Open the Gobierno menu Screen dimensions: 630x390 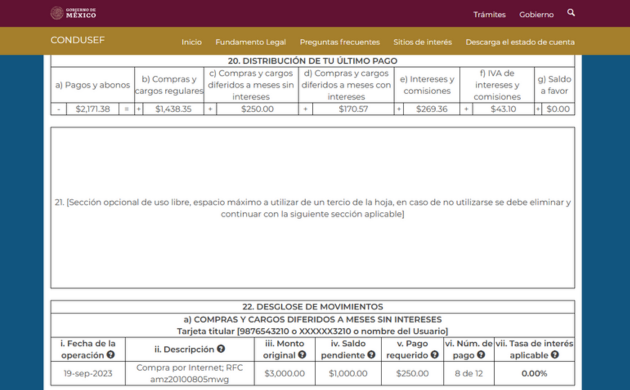(536, 14)
